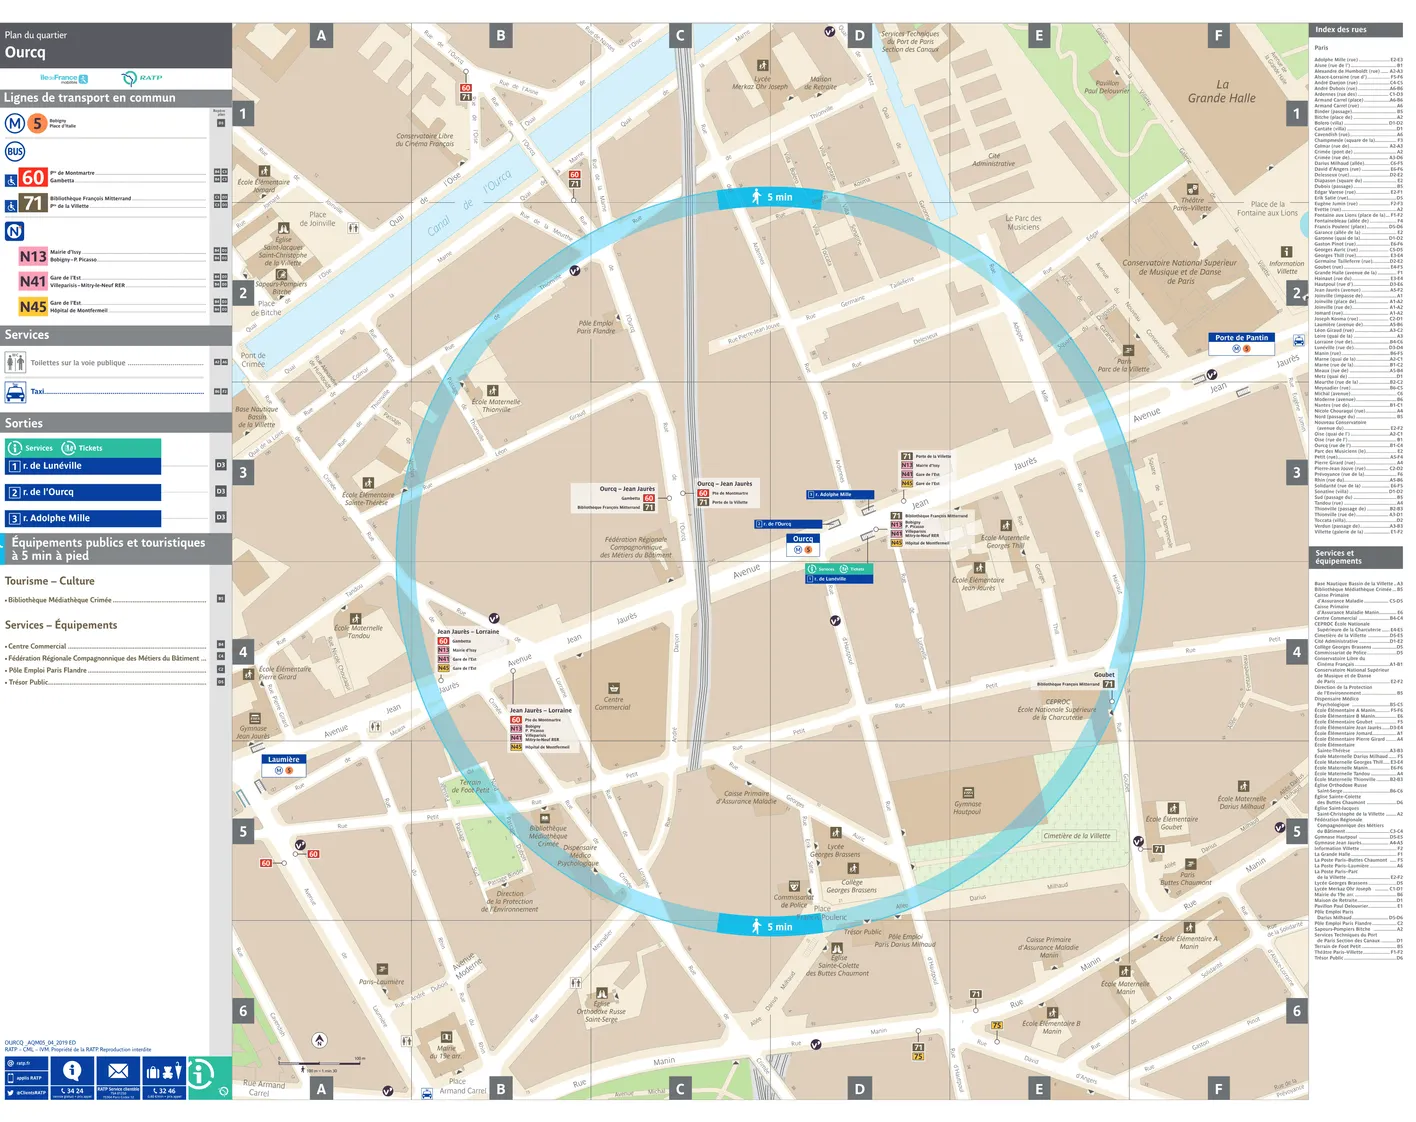
Task: Click the Metro M symbol in the transport legend
Action: [14, 123]
